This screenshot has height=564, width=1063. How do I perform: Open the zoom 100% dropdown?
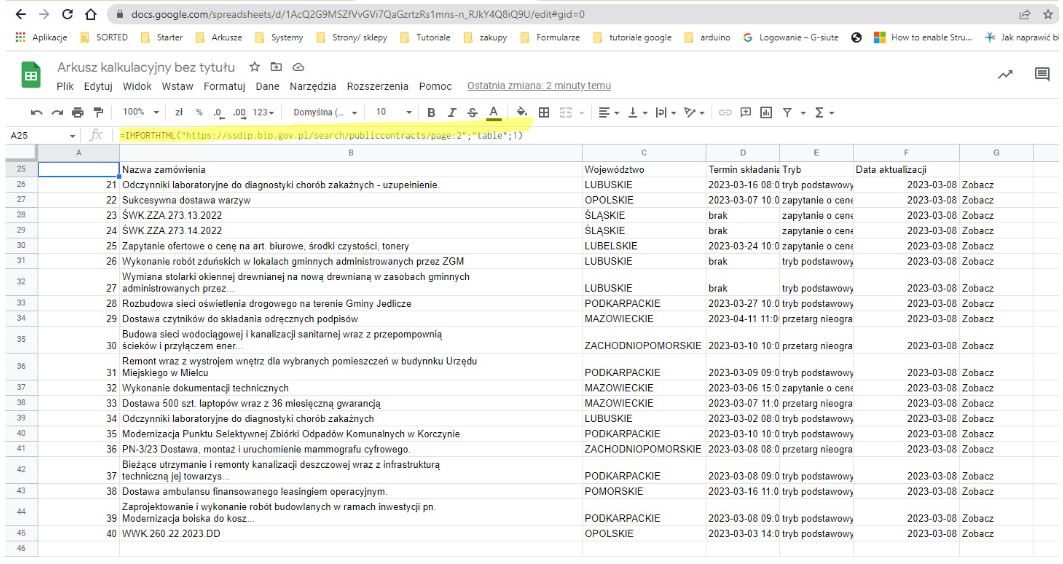pyautogui.click(x=140, y=112)
